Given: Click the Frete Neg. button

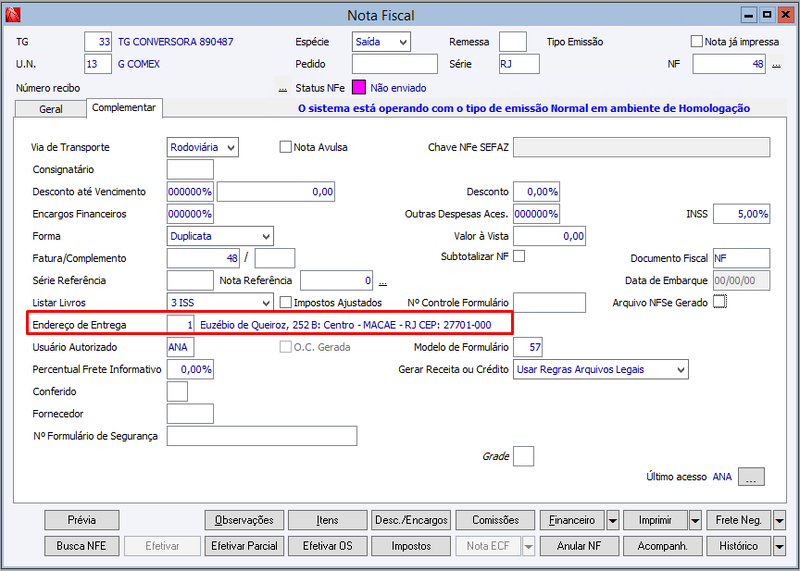Looking at the screenshot, I should 739,520.
